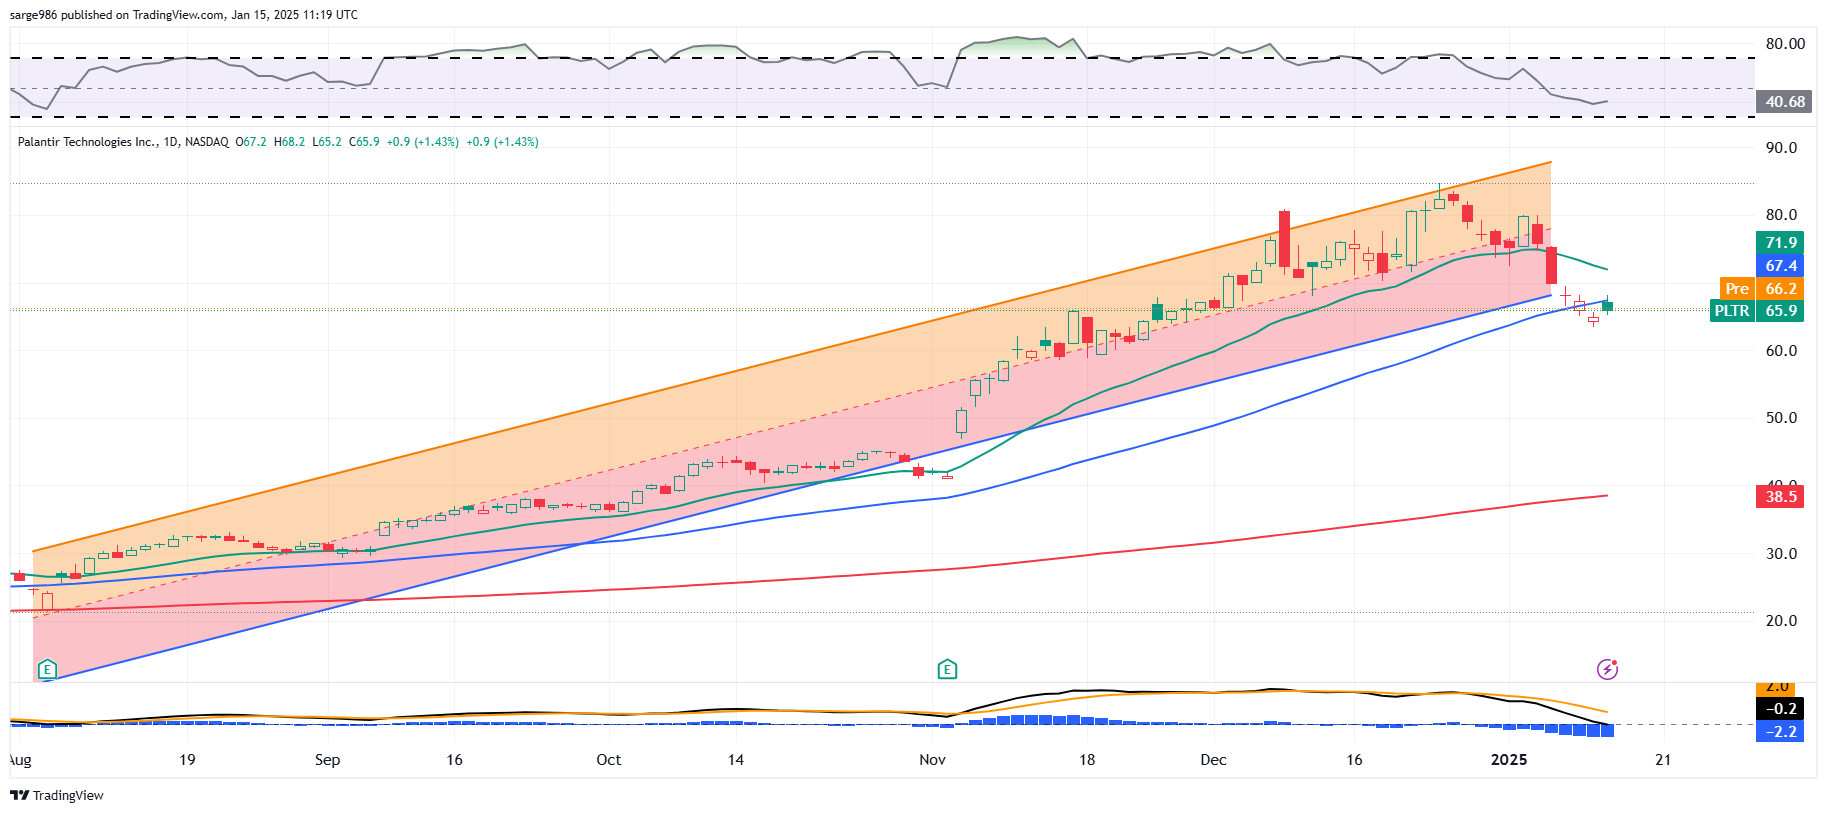
Task: Click the blue 67.4 moving average label
Action: [1780, 266]
